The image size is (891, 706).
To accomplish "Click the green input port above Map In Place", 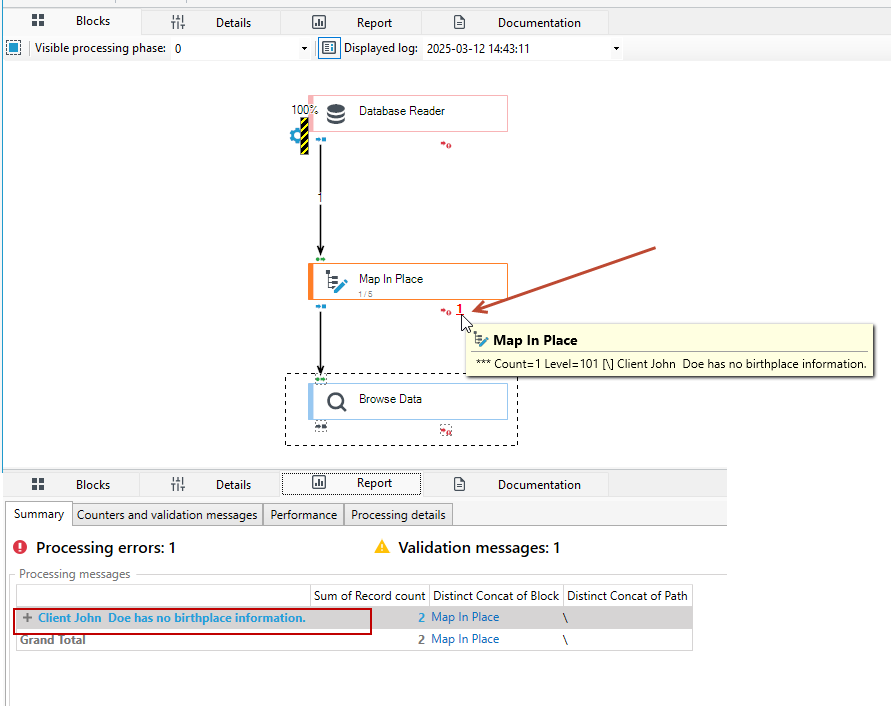I will [x=320, y=259].
